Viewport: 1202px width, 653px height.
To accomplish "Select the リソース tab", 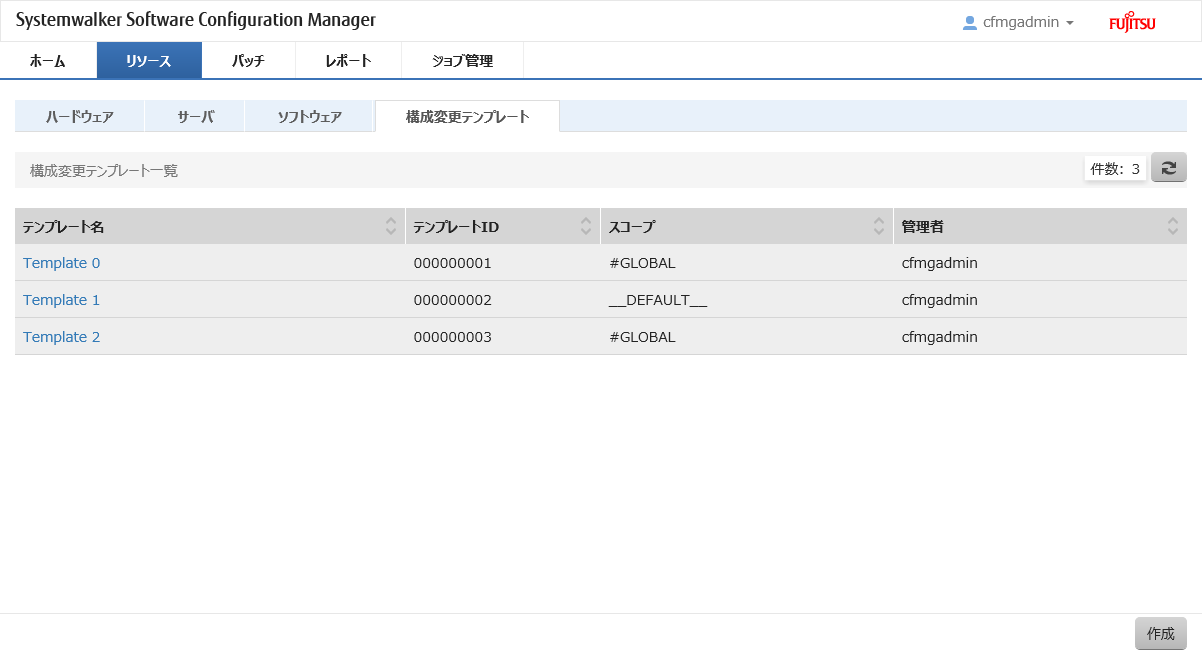I will click(x=149, y=60).
